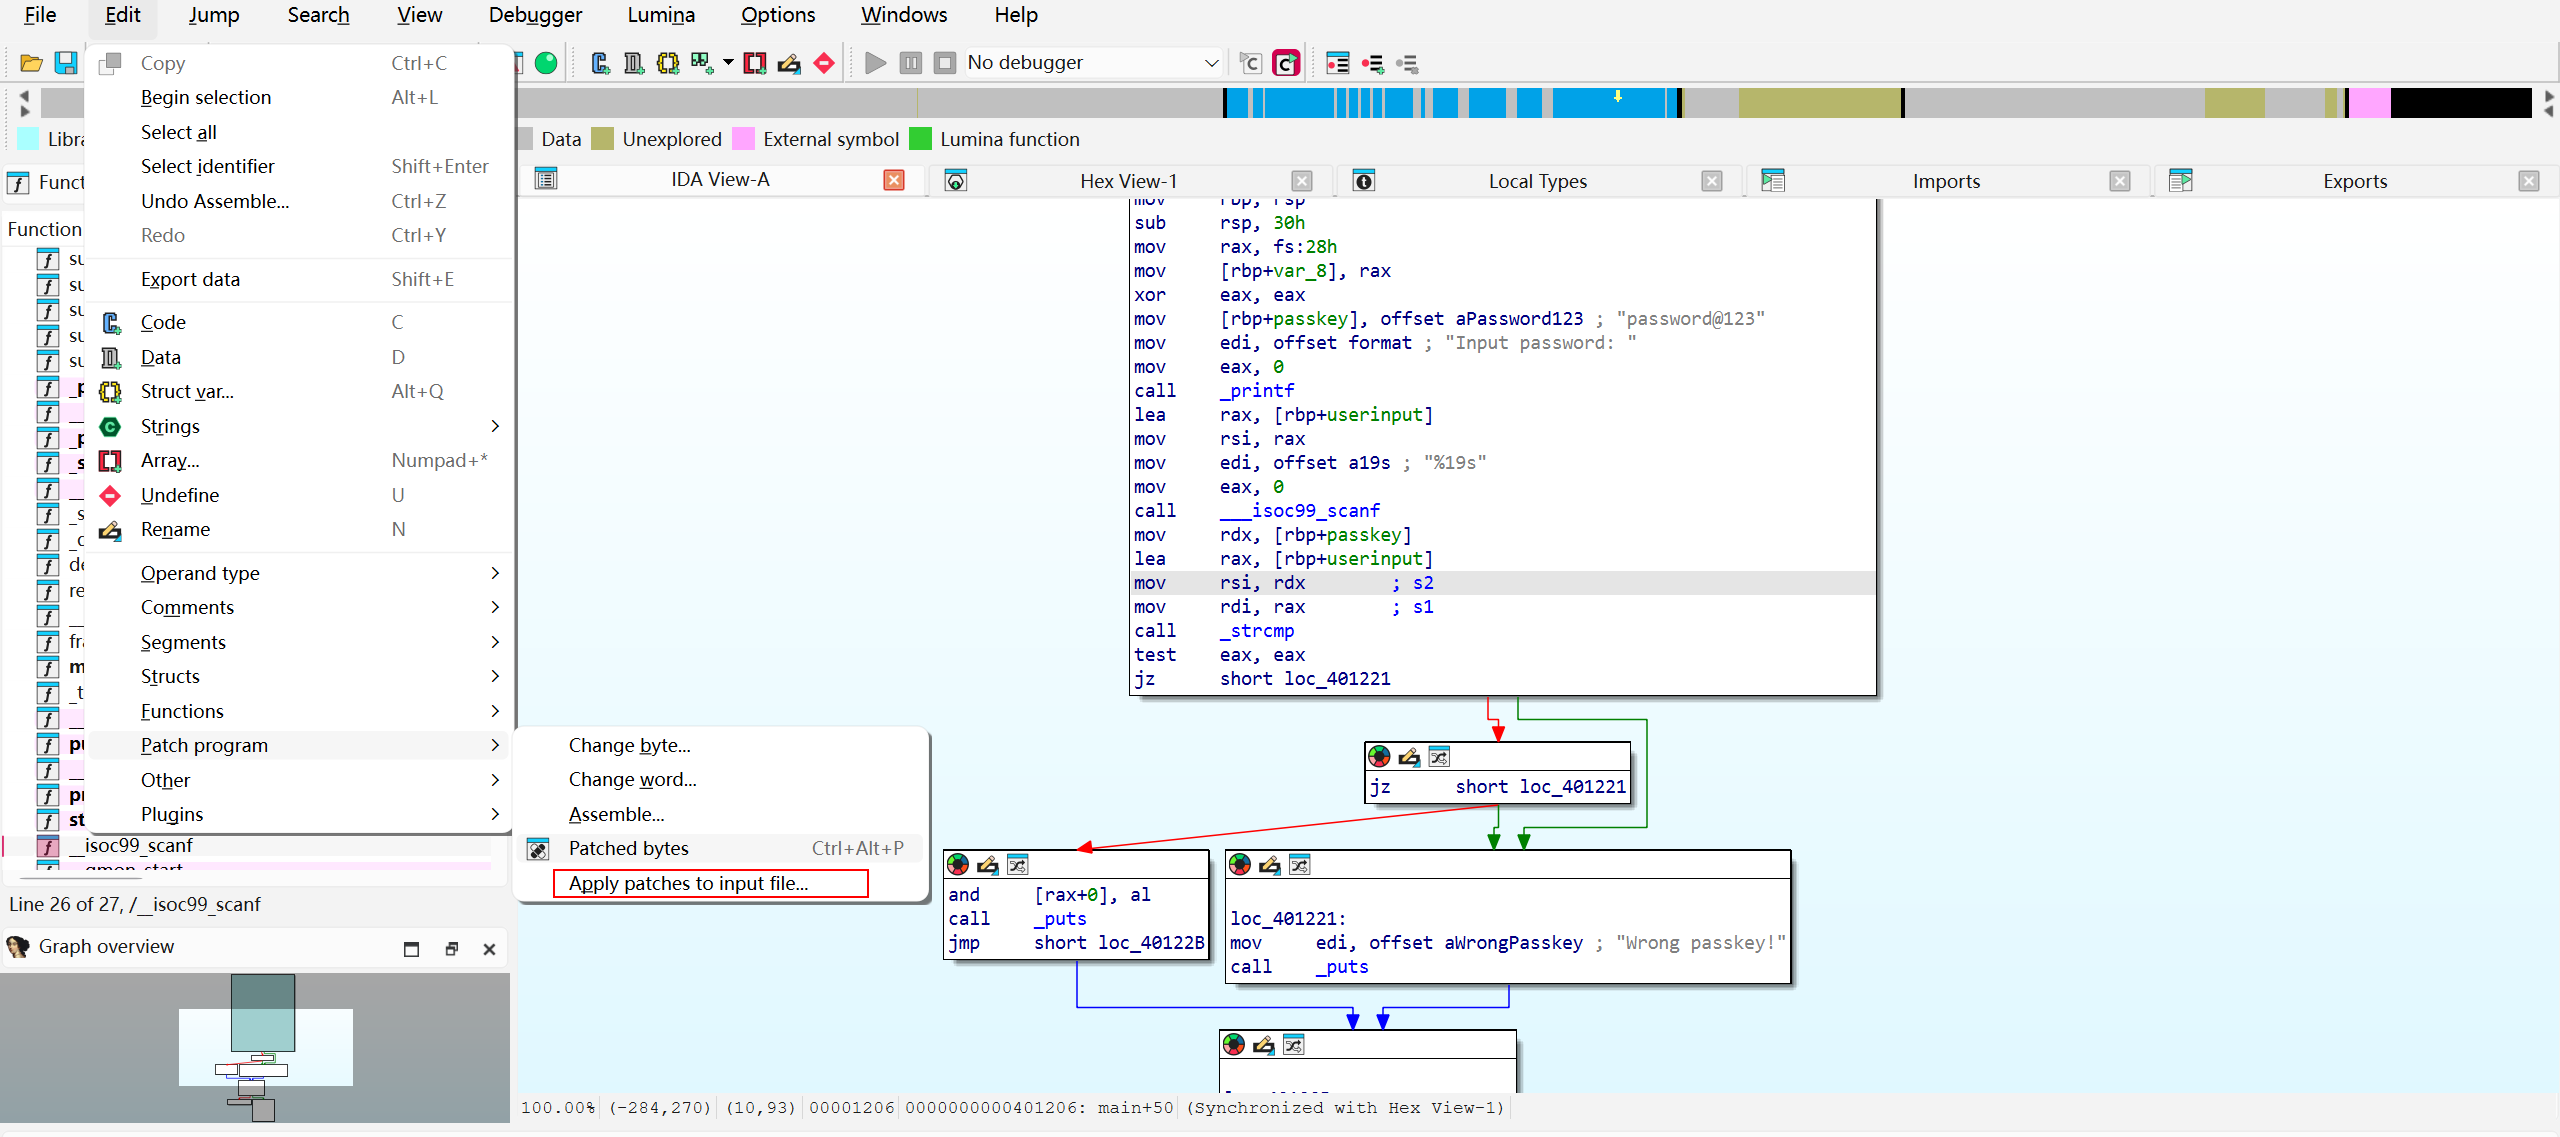Switch to the Hex View-1 tab
2560x1137 pixels.
tap(1128, 181)
